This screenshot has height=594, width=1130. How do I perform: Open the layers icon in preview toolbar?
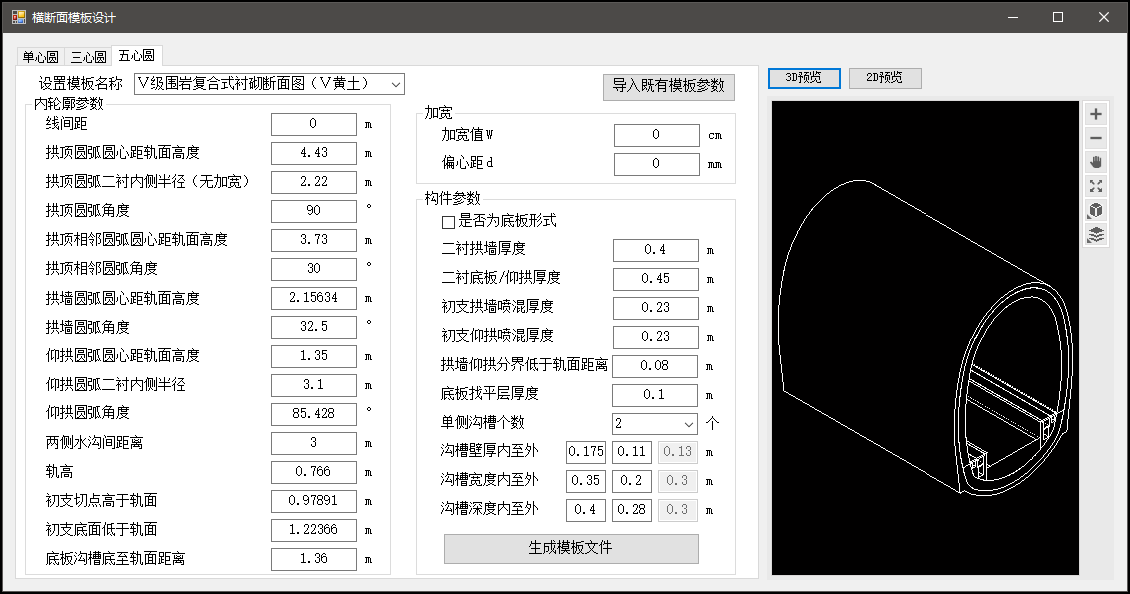1096,235
